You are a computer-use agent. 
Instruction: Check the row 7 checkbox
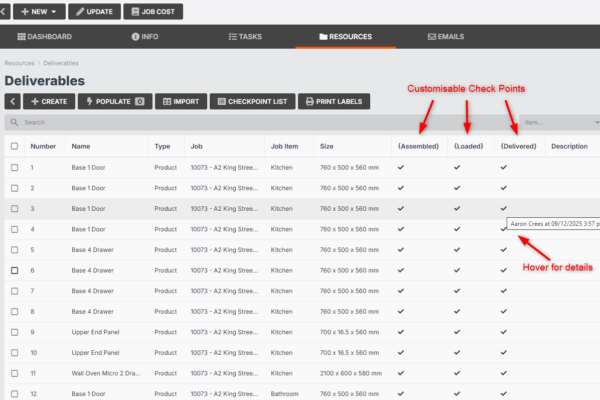15,291
